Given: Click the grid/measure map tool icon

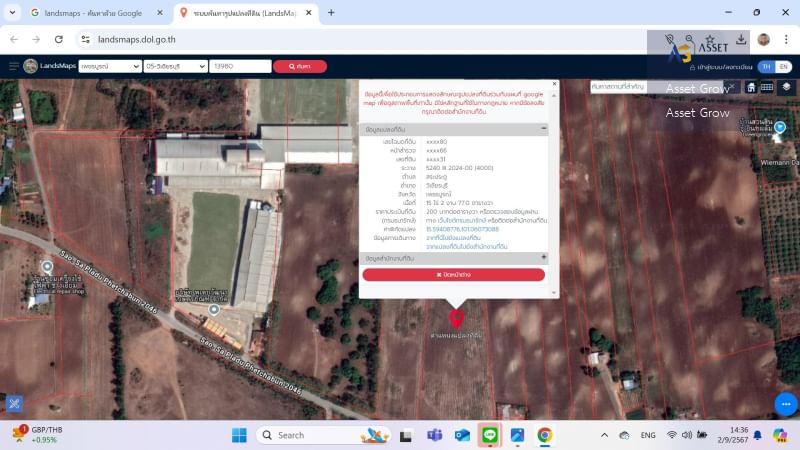Looking at the screenshot, I should pos(767,87).
